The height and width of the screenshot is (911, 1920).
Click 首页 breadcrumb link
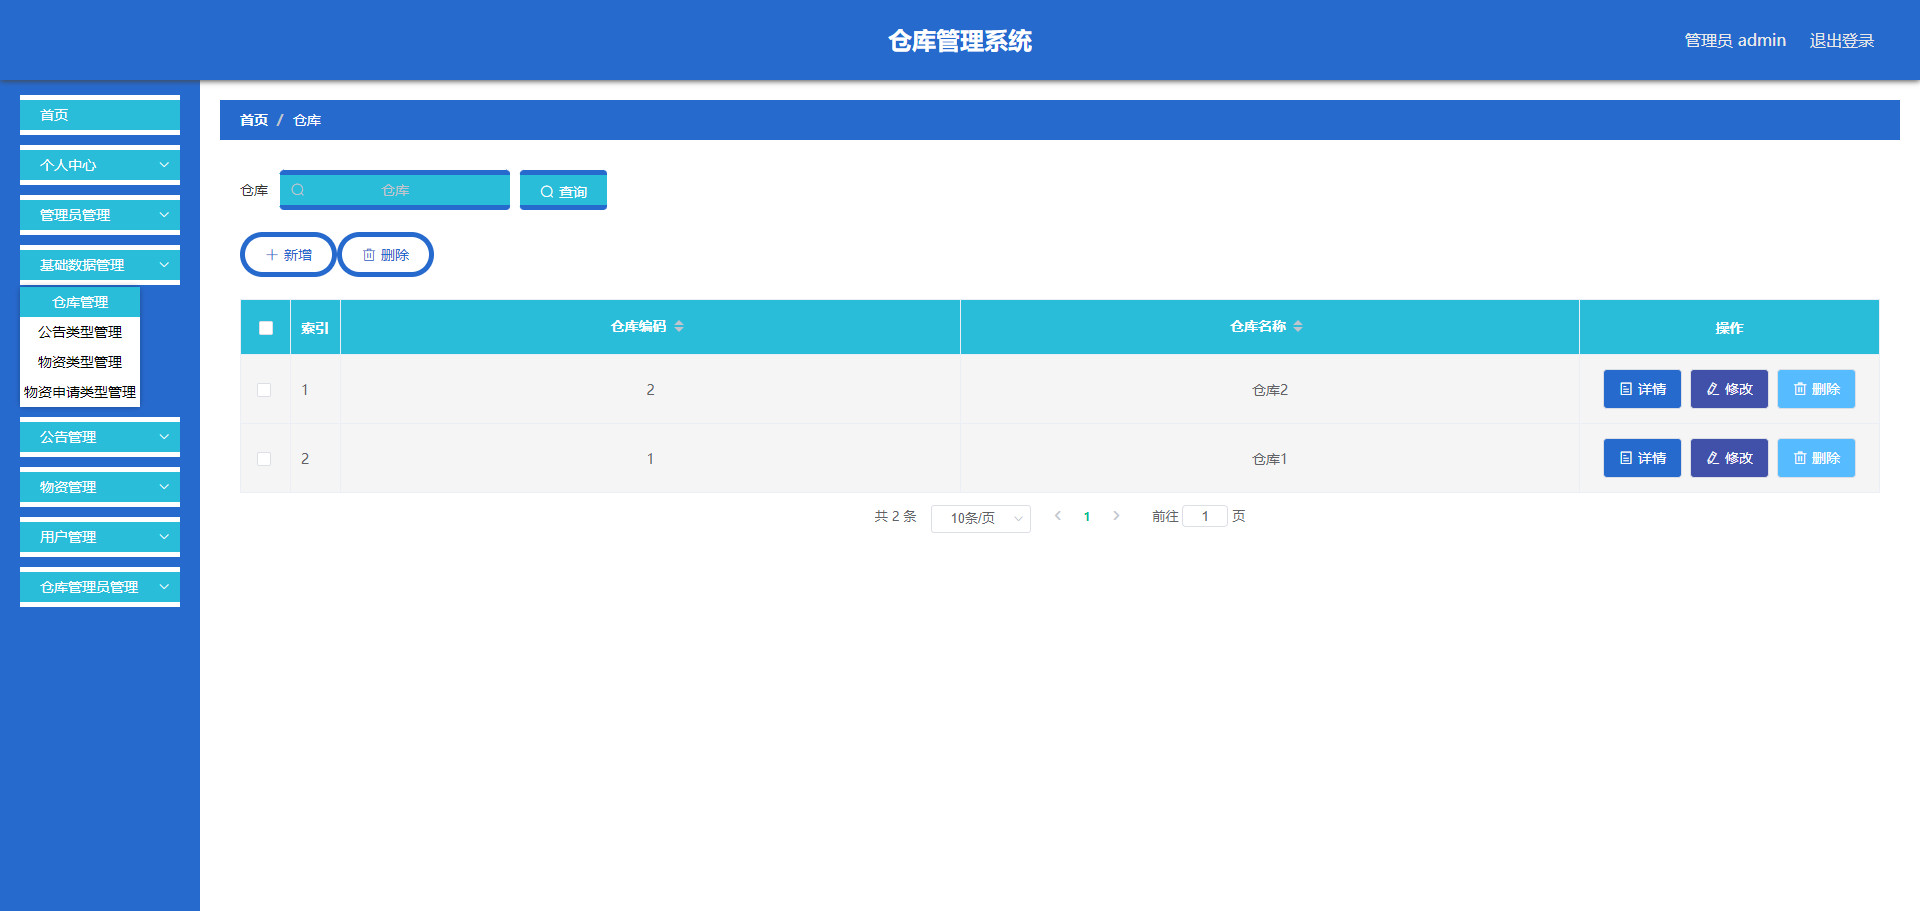(254, 120)
